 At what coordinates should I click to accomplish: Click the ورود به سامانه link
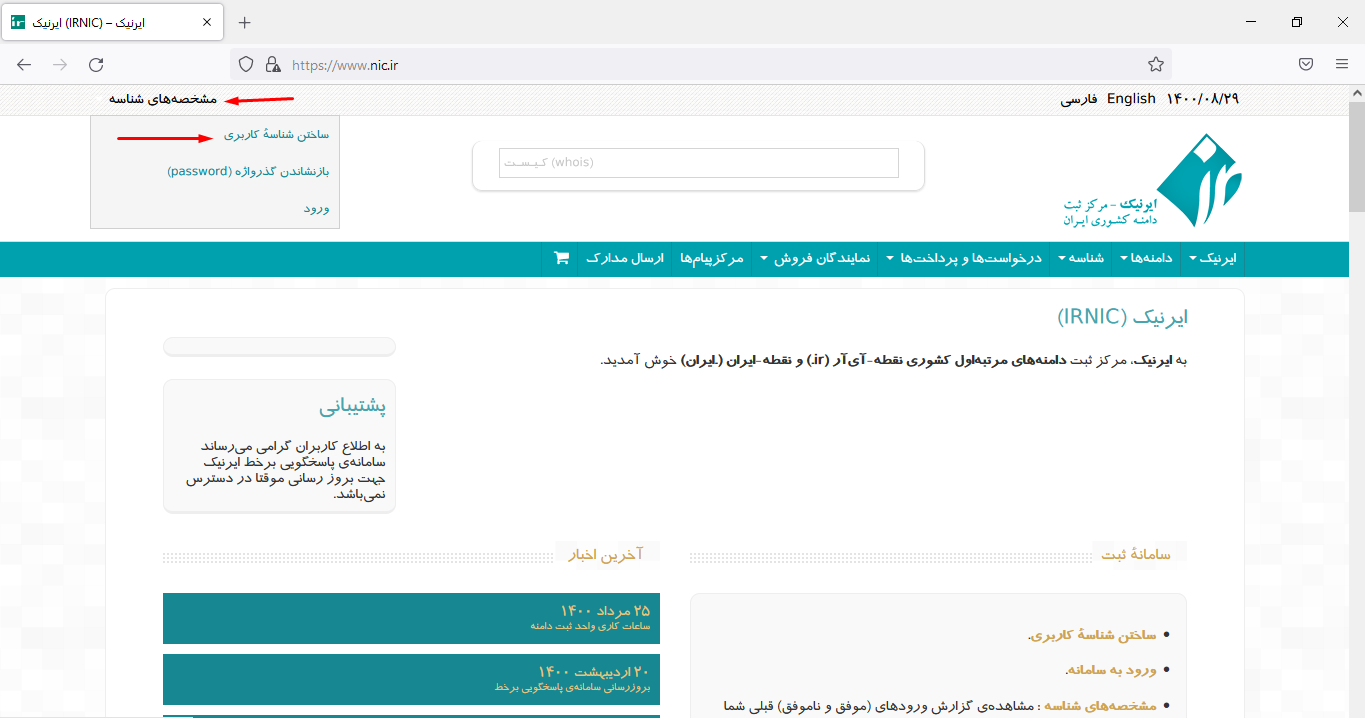click(x=1111, y=670)
